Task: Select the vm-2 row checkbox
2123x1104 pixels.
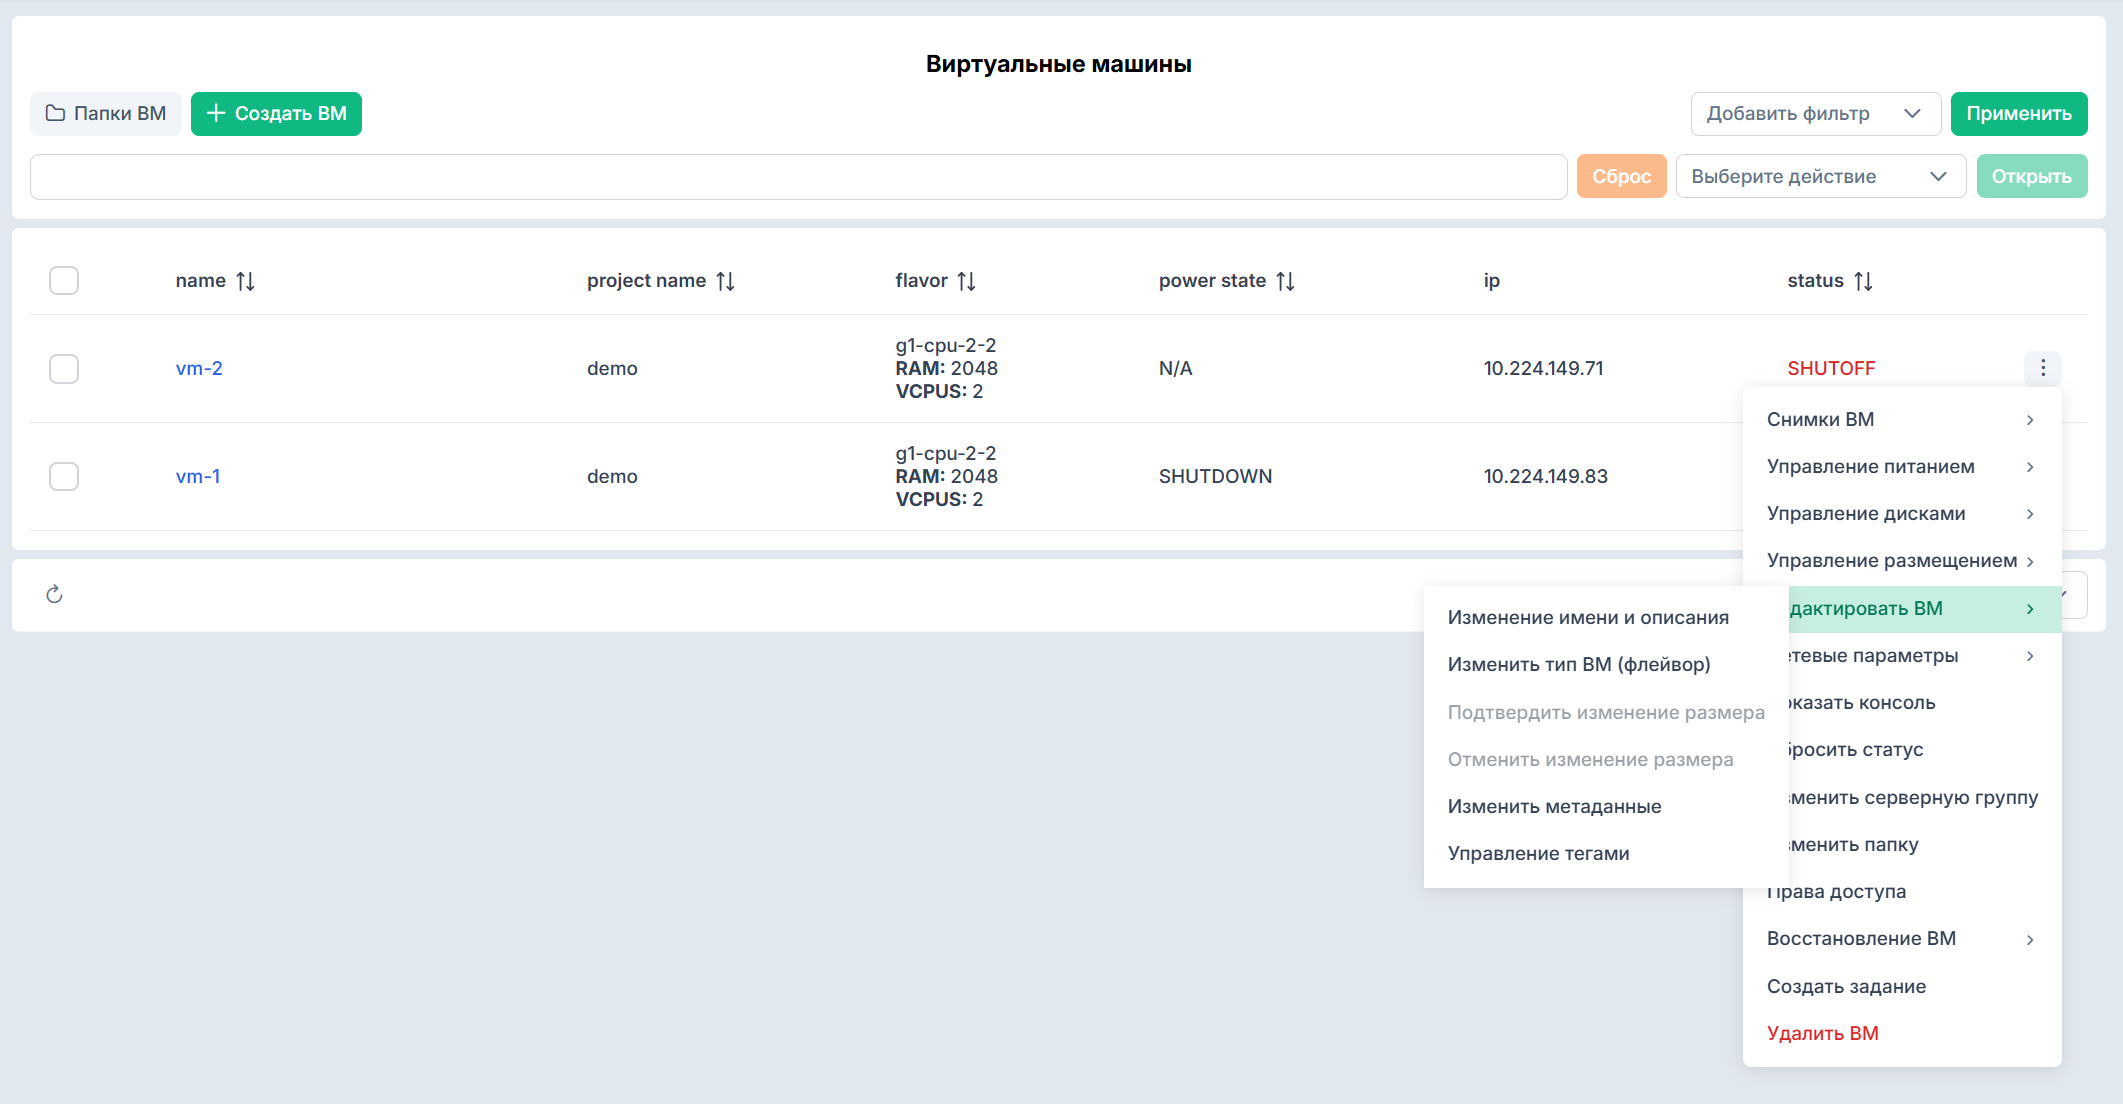Action: (64, 368)
